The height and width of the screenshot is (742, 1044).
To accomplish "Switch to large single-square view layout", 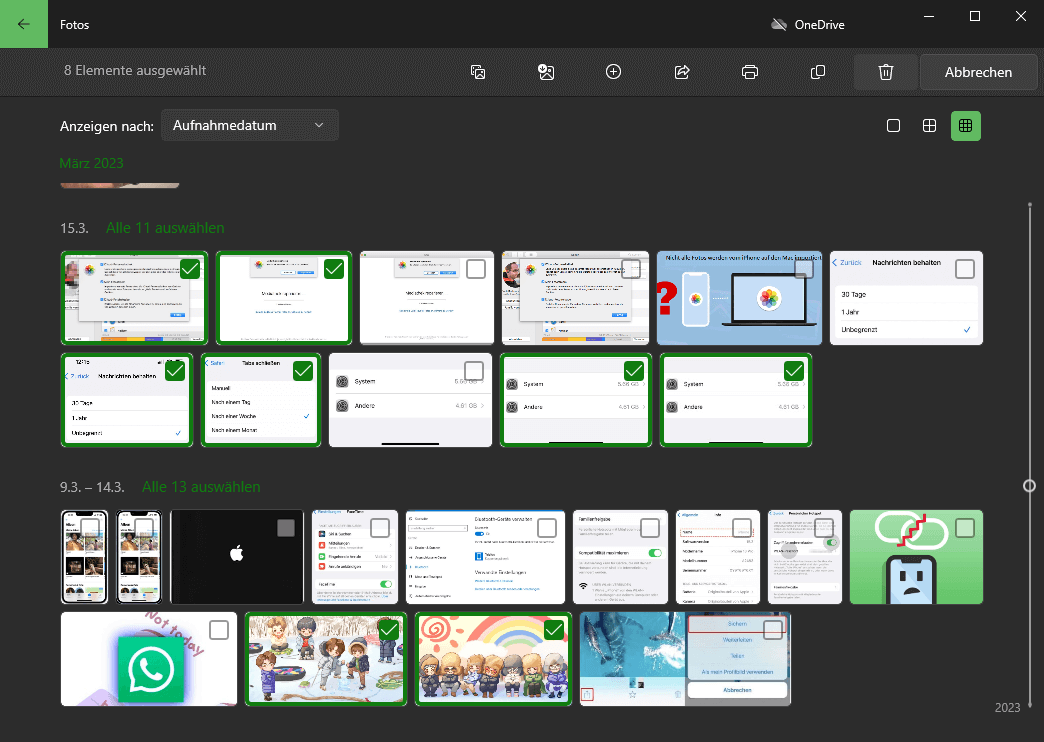I will pyautogui.click(x=894, y=125).
